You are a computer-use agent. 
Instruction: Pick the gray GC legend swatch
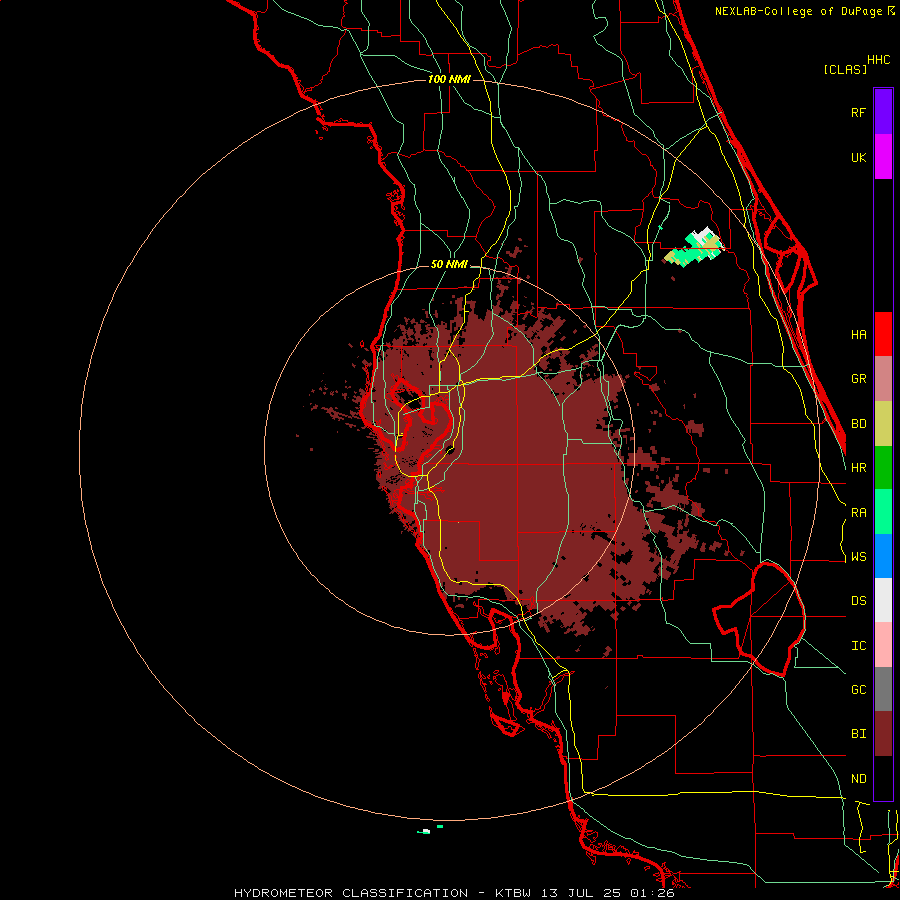(x=883, y=689)
